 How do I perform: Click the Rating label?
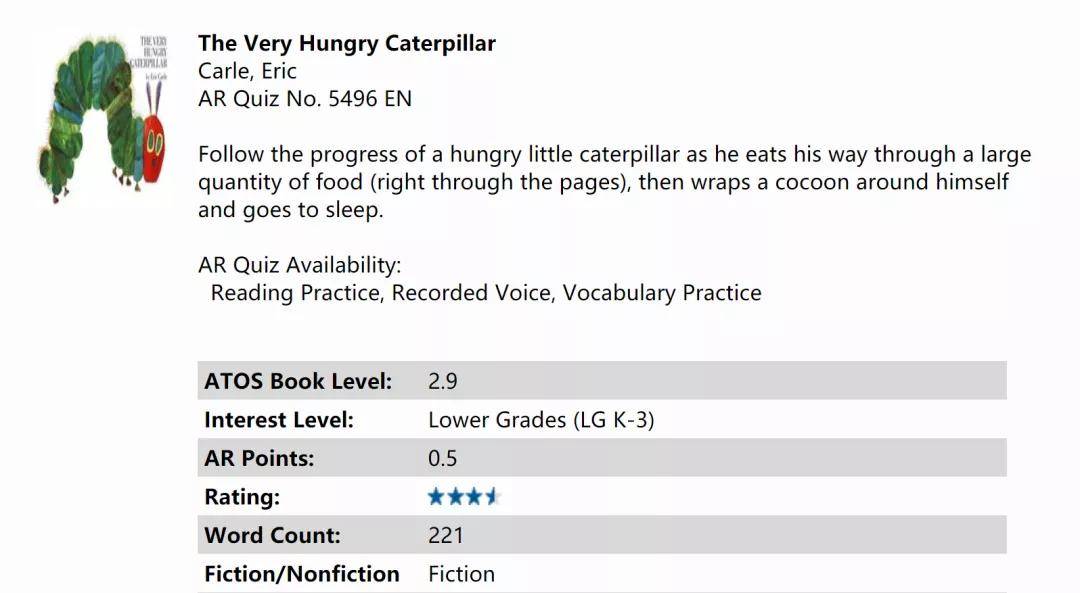(x=242, y=497)
